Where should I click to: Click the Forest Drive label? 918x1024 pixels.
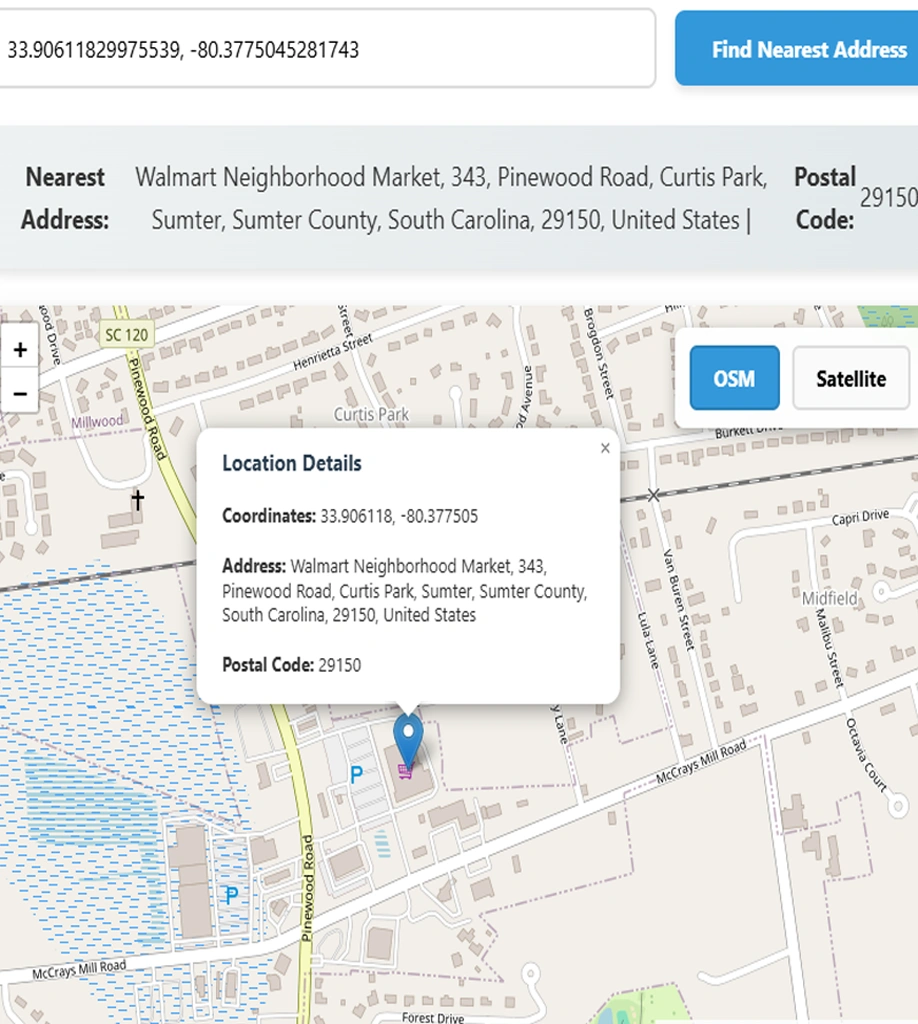pos(433,1017)
